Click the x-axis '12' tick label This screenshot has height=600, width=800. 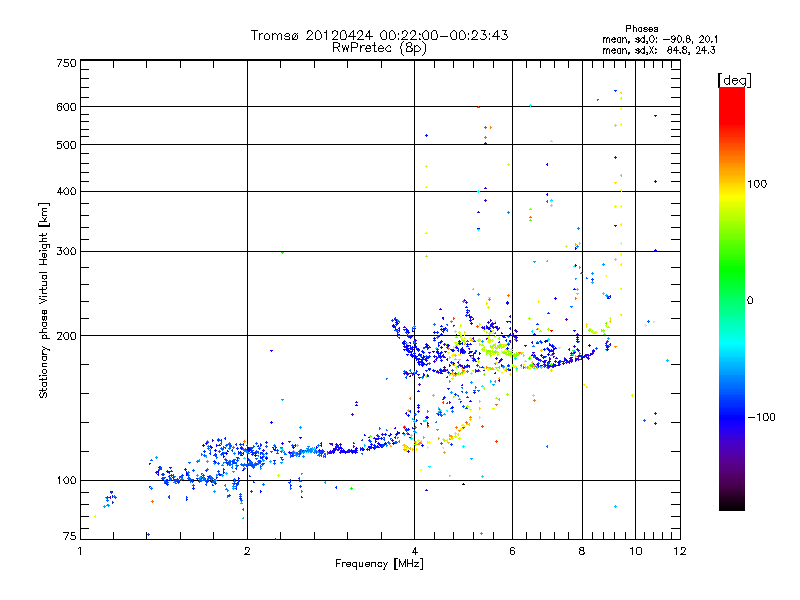click(680, 551)
